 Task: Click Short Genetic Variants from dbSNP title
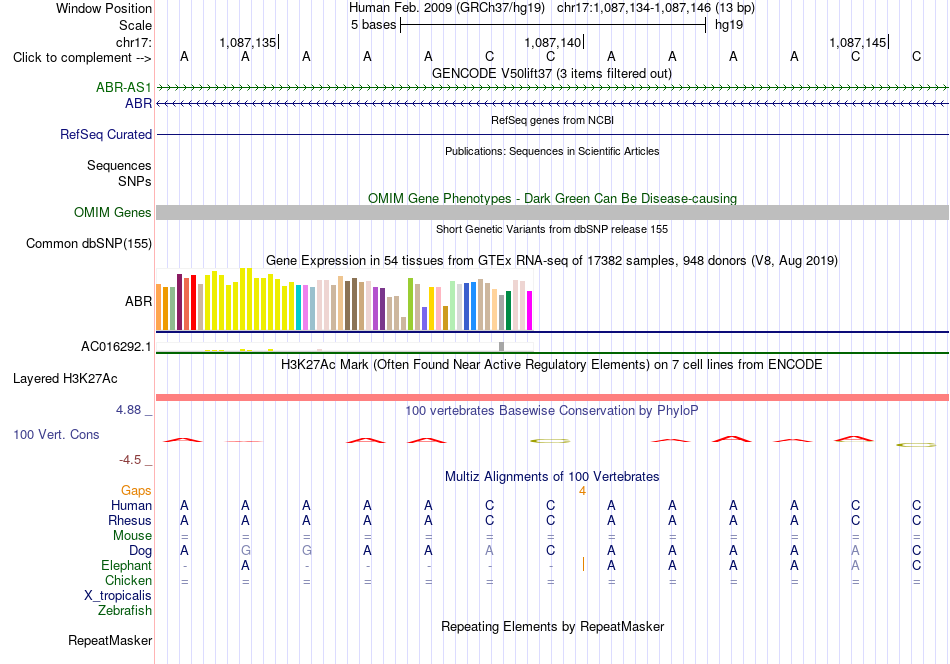click(552, 229)
